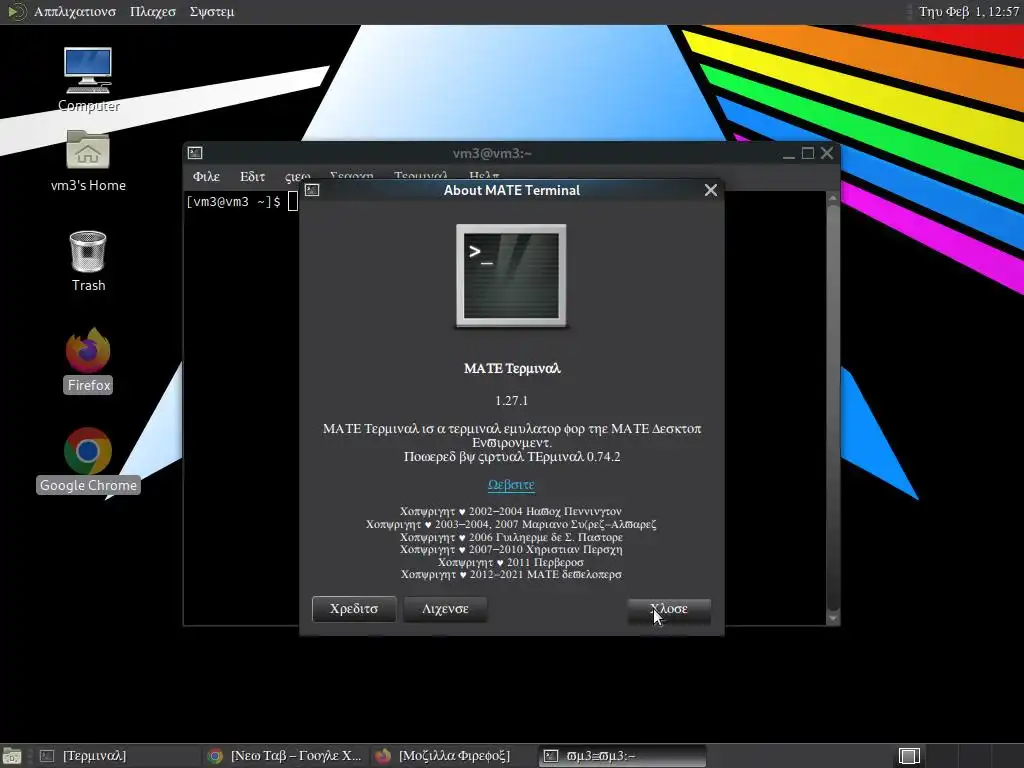Switch to vm3@vm3 taskbar entry

(x=622, y=756)
